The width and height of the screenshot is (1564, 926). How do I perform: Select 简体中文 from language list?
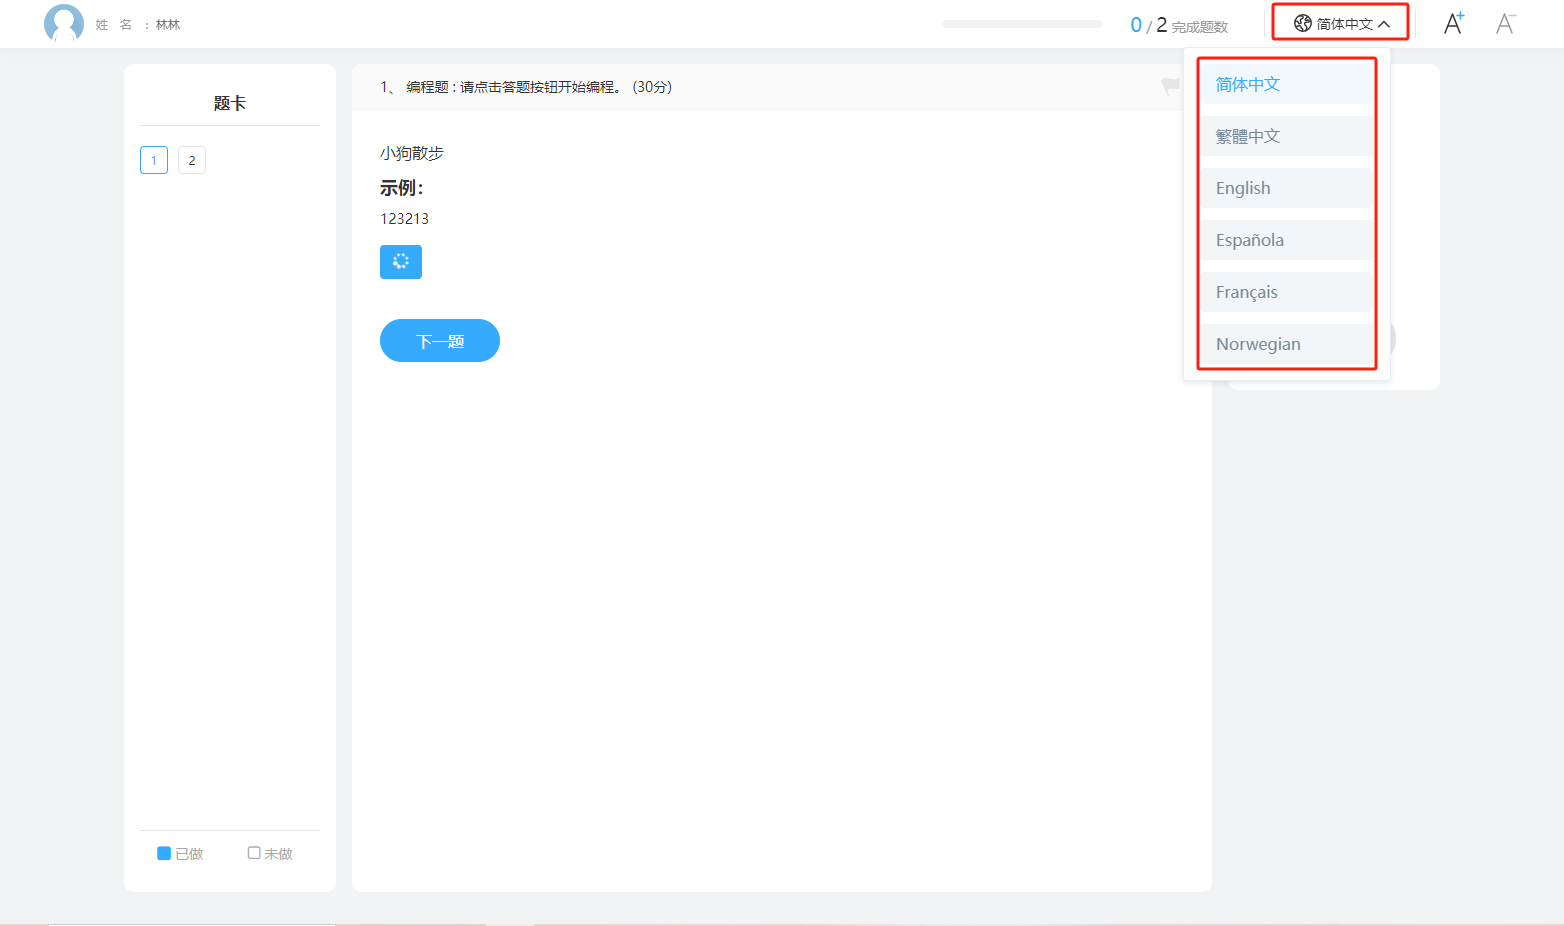click(x=1287, y=84)
